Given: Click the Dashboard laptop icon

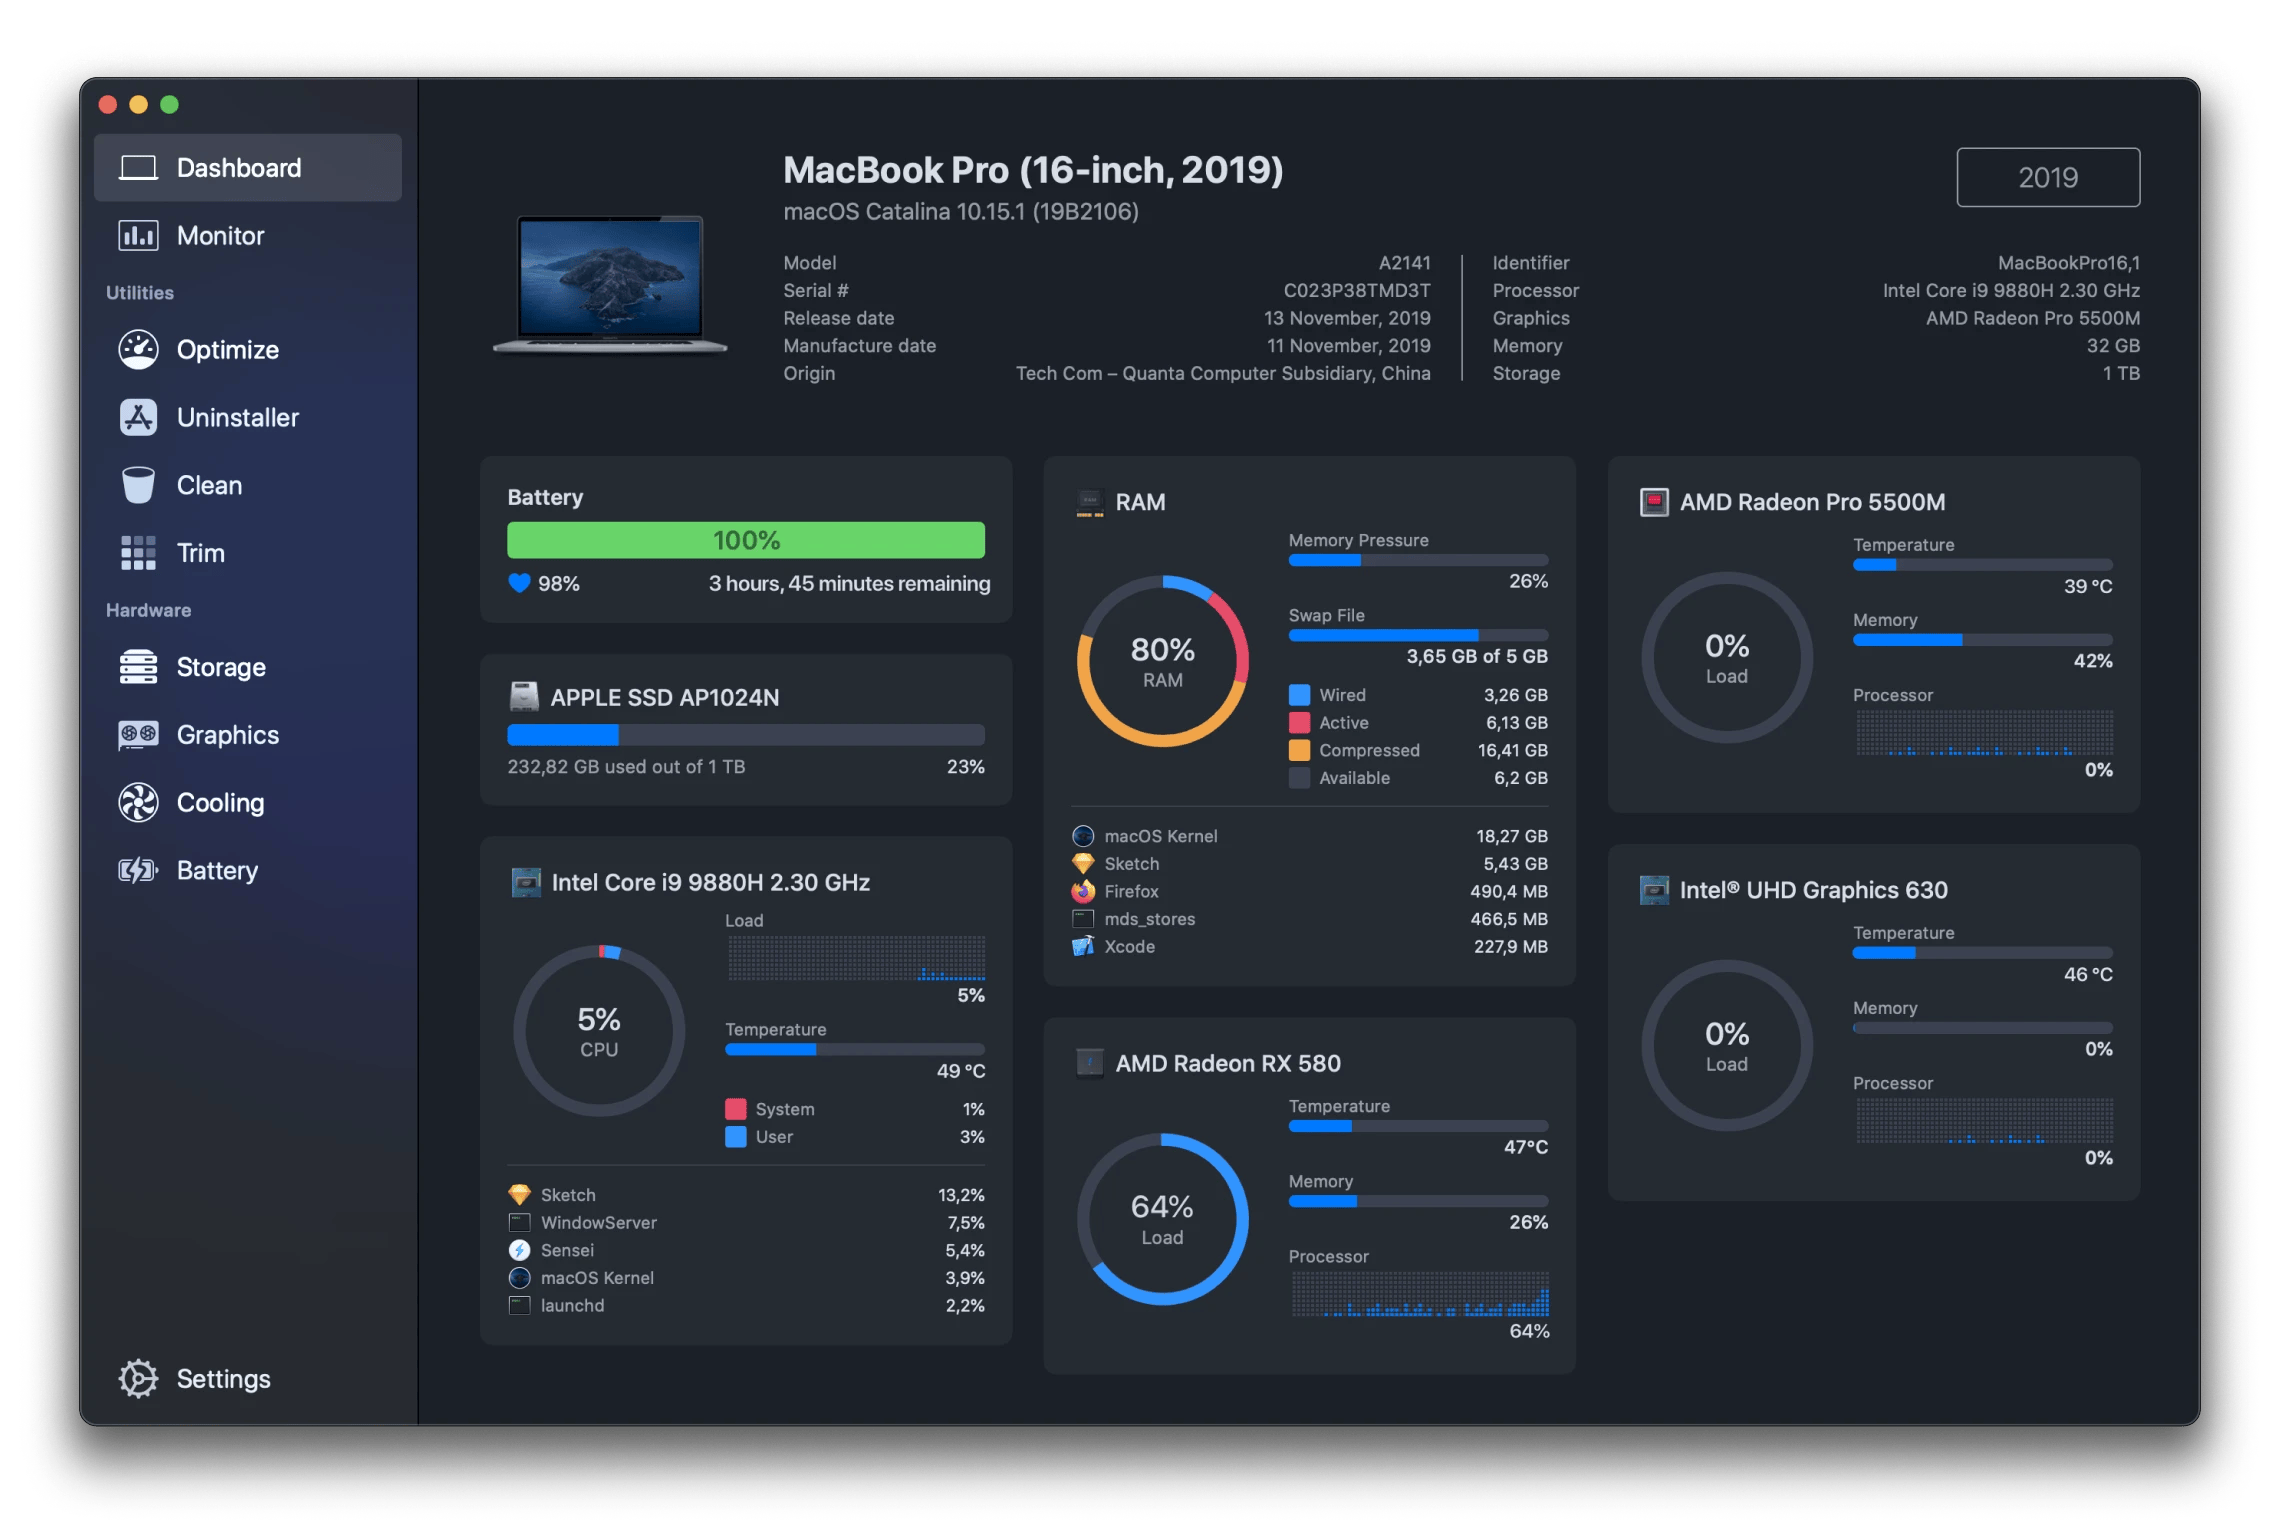Looking at the screenshot, I should coord(138,168).
